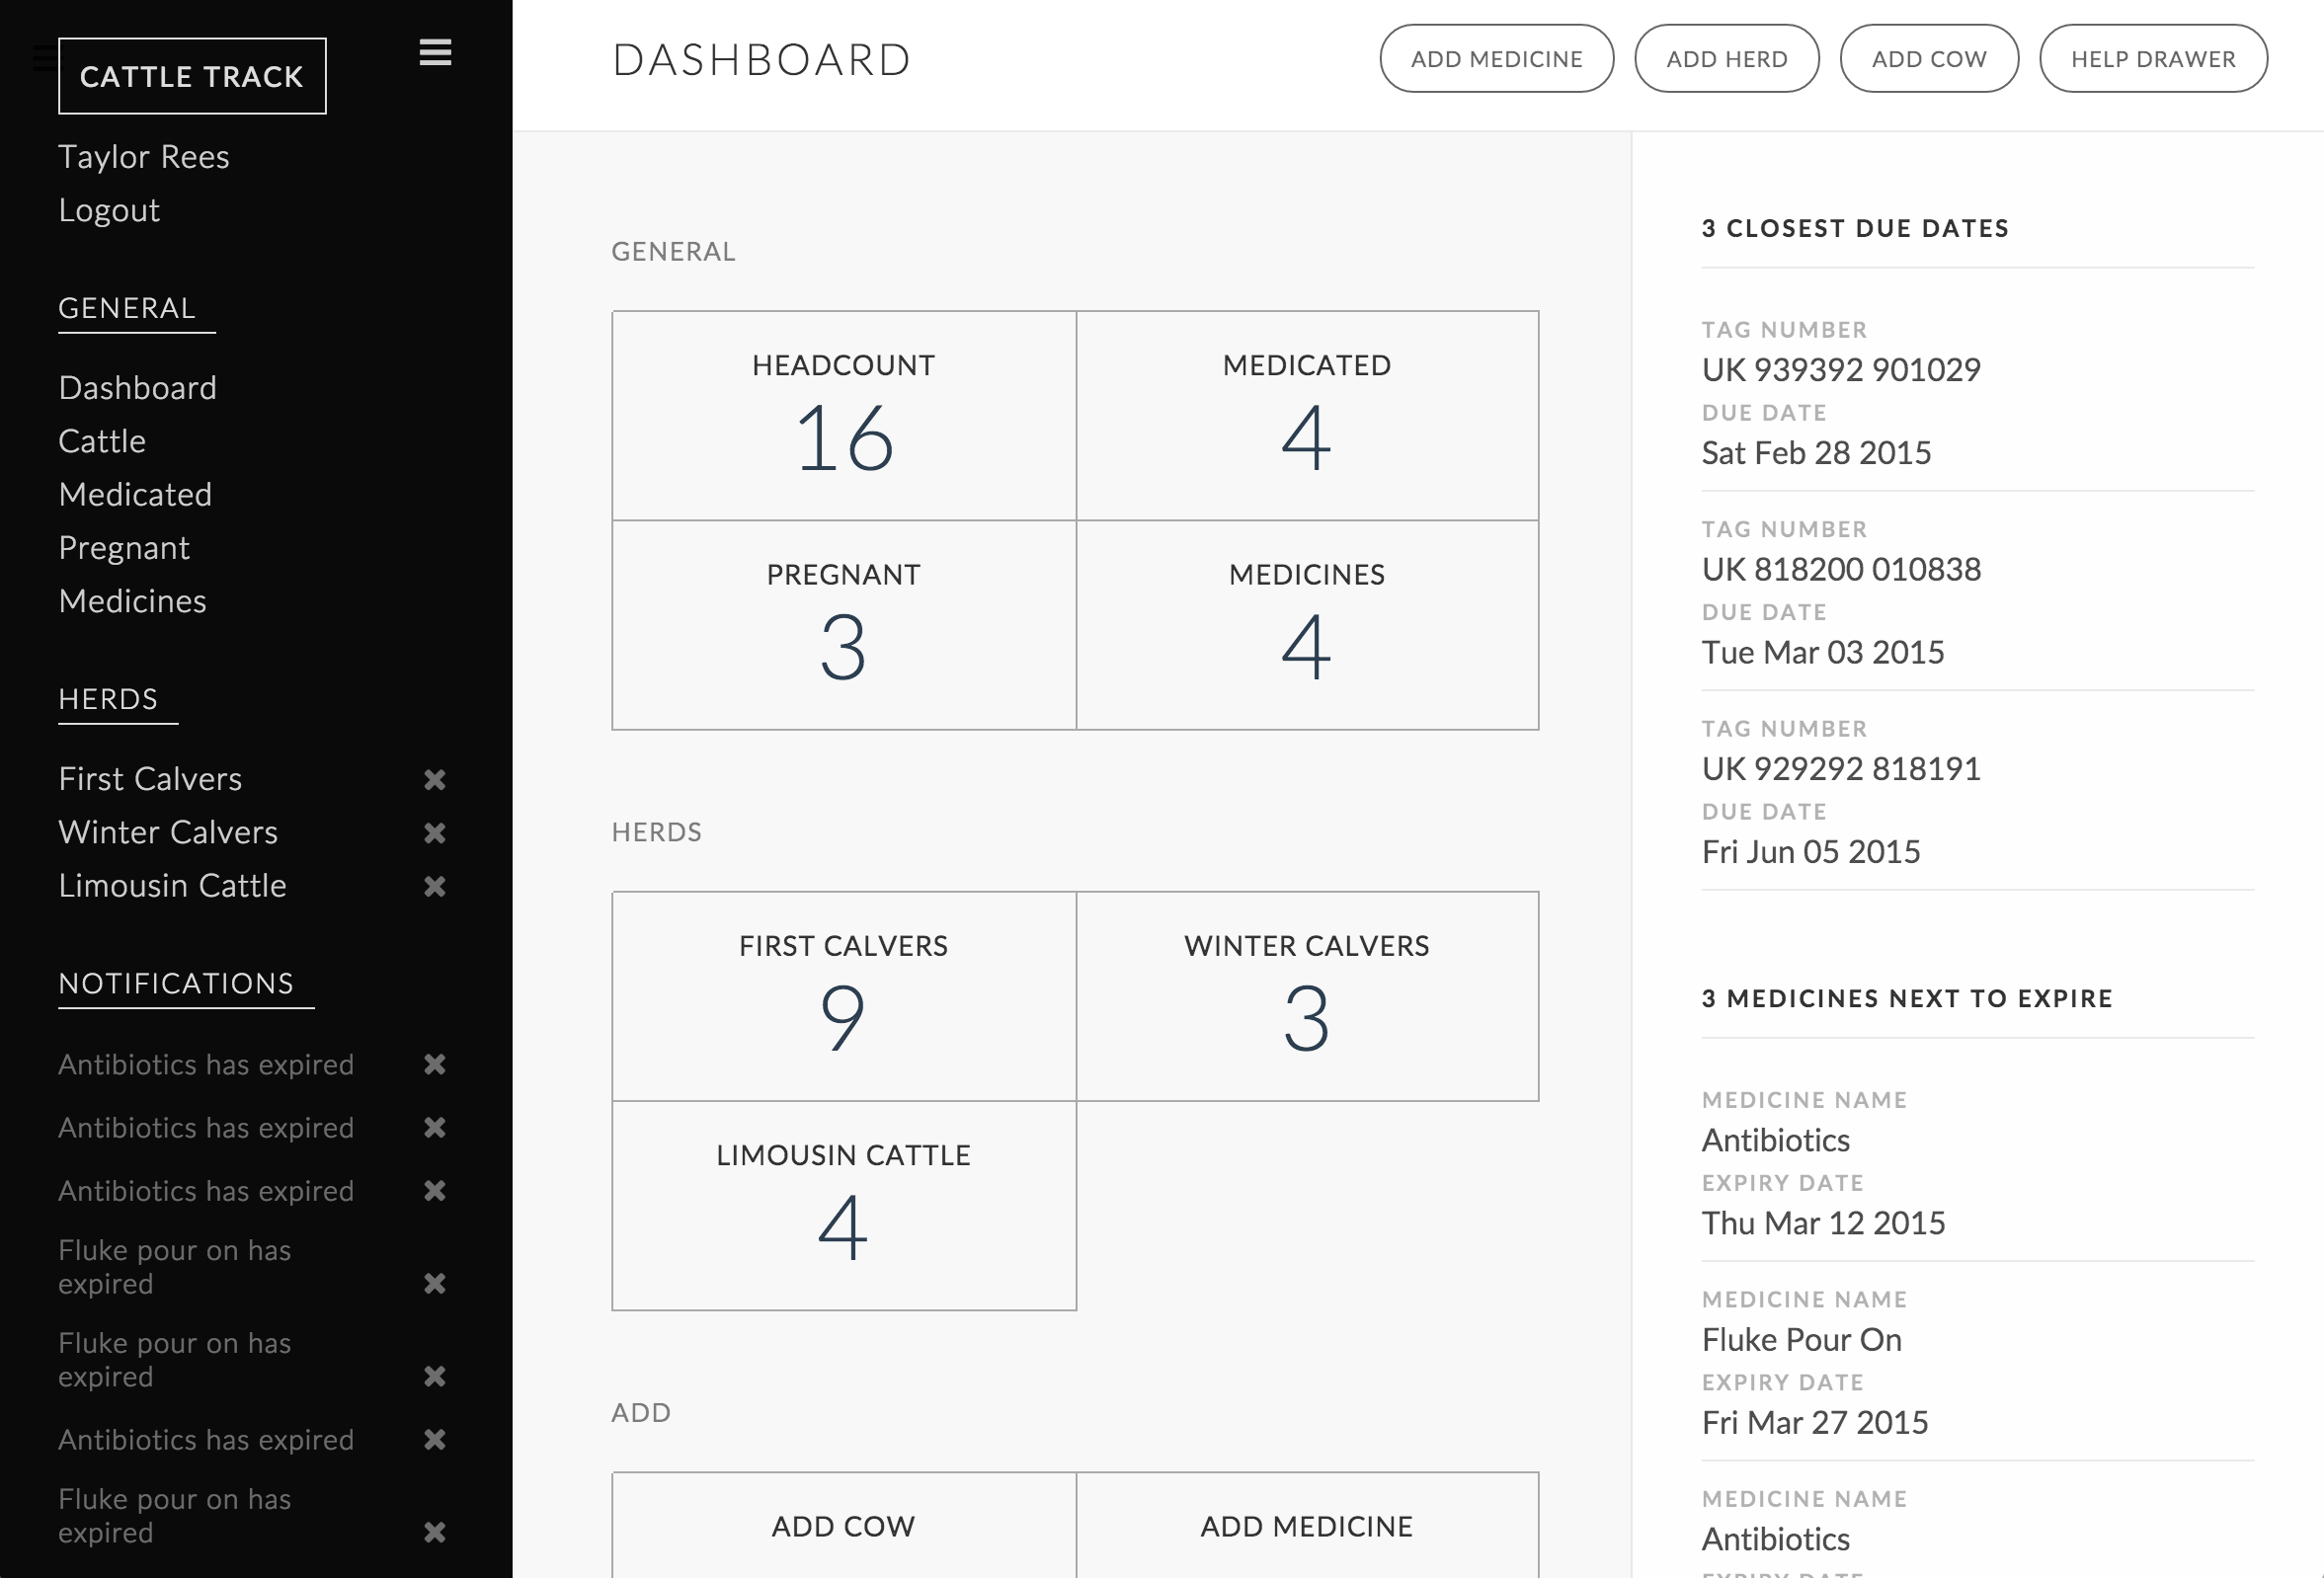The height and width of the screenshot is (1578, 2324).
Task: Open the Headcount 16 tile
Action: [x=844, y=415]
